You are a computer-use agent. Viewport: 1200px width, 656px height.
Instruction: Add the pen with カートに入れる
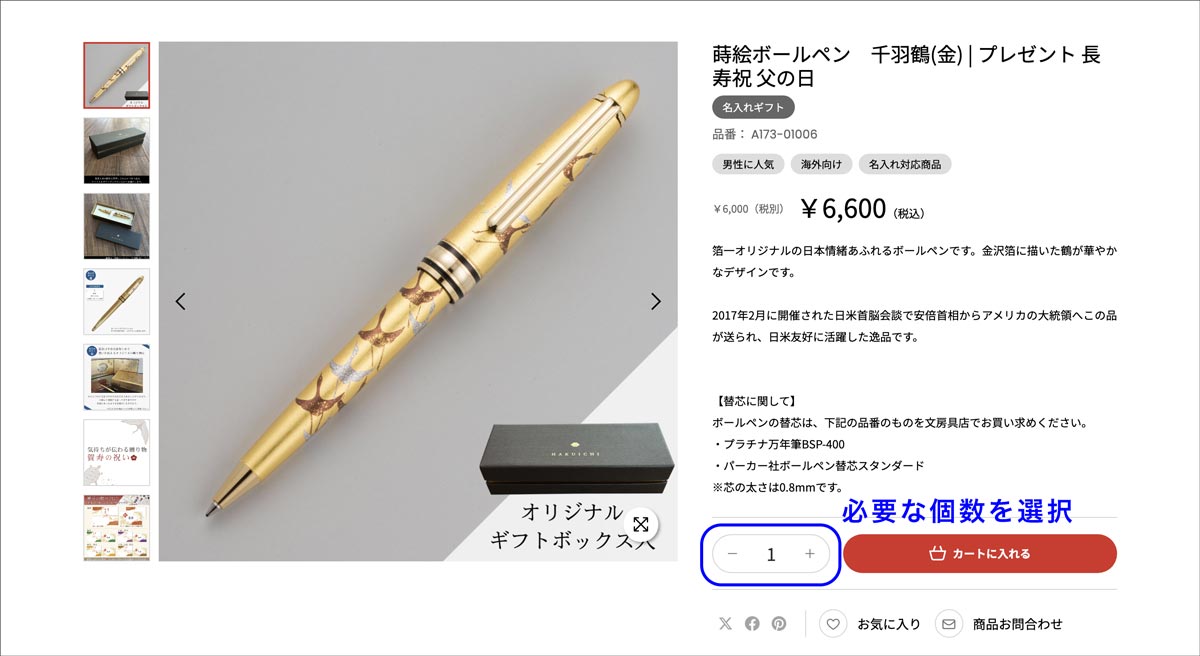click(980, 553)
